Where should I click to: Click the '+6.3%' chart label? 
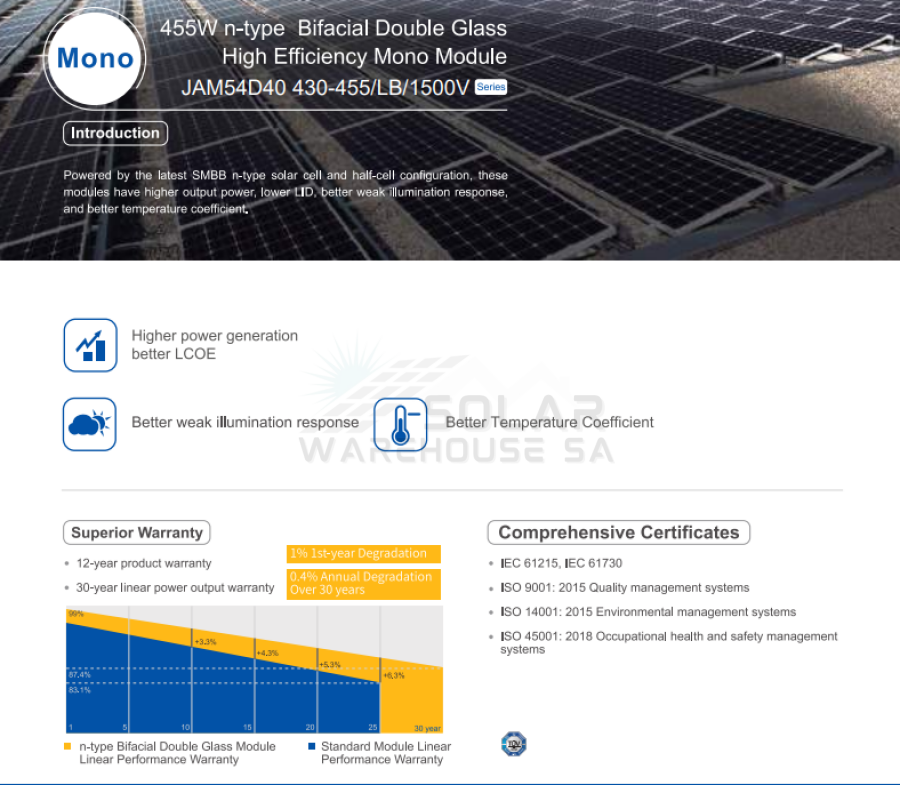point(394,675)
